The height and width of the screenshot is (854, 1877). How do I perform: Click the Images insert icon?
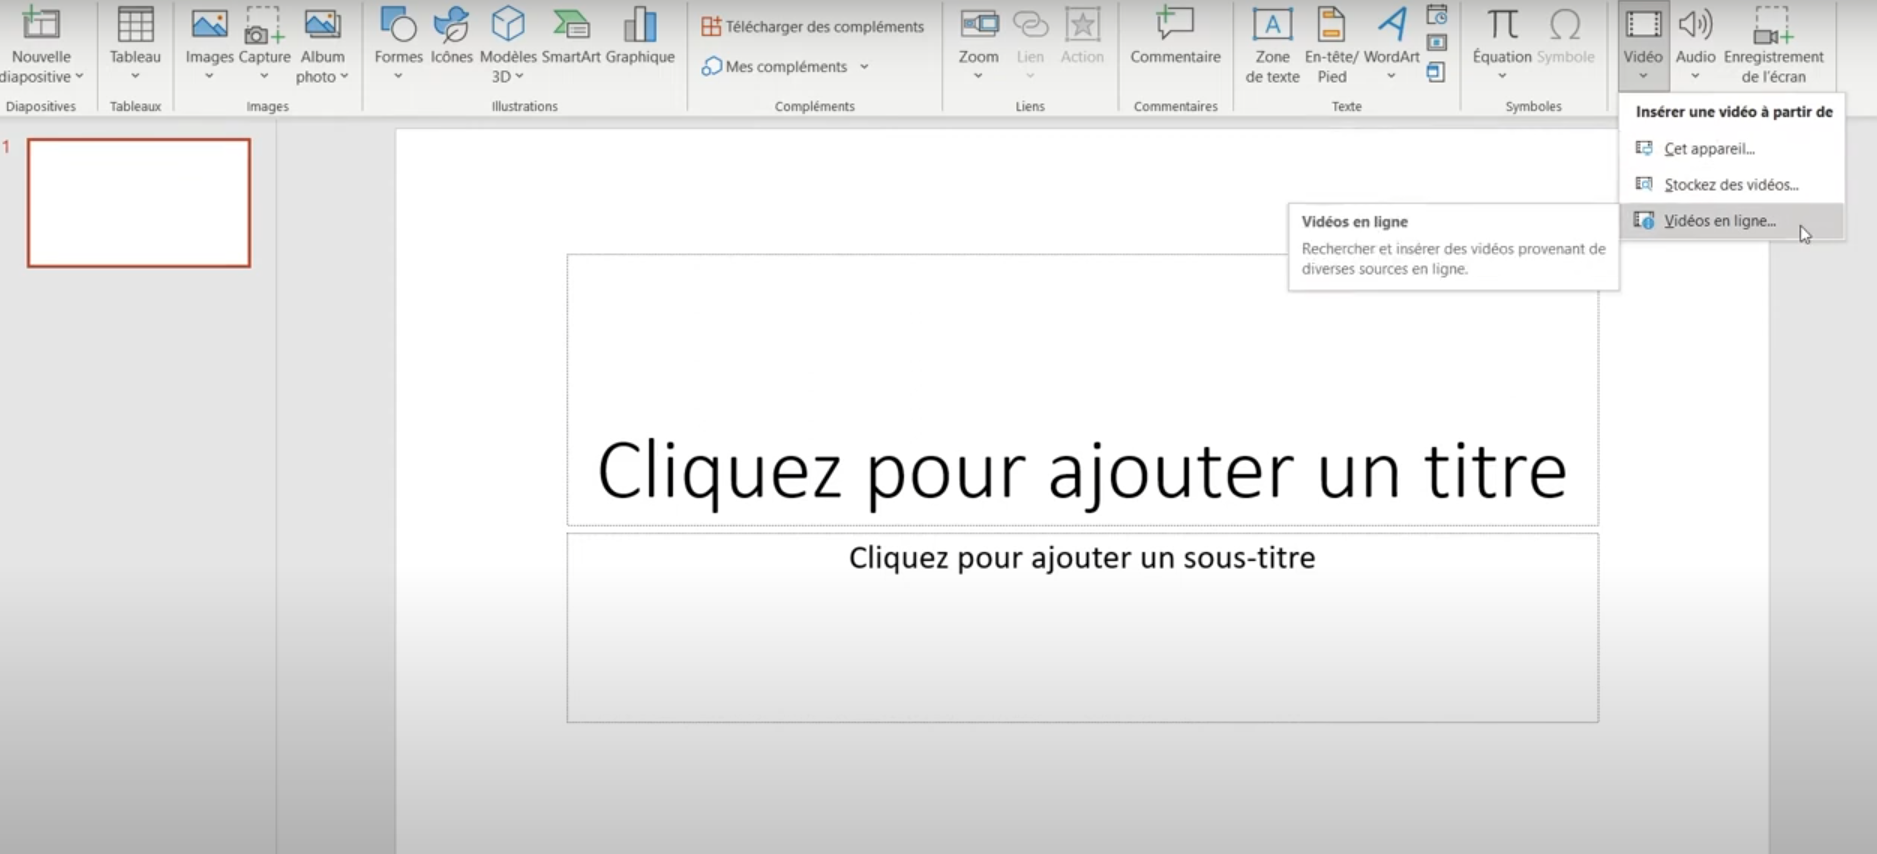pyautogui.click(x=209, y=24)
